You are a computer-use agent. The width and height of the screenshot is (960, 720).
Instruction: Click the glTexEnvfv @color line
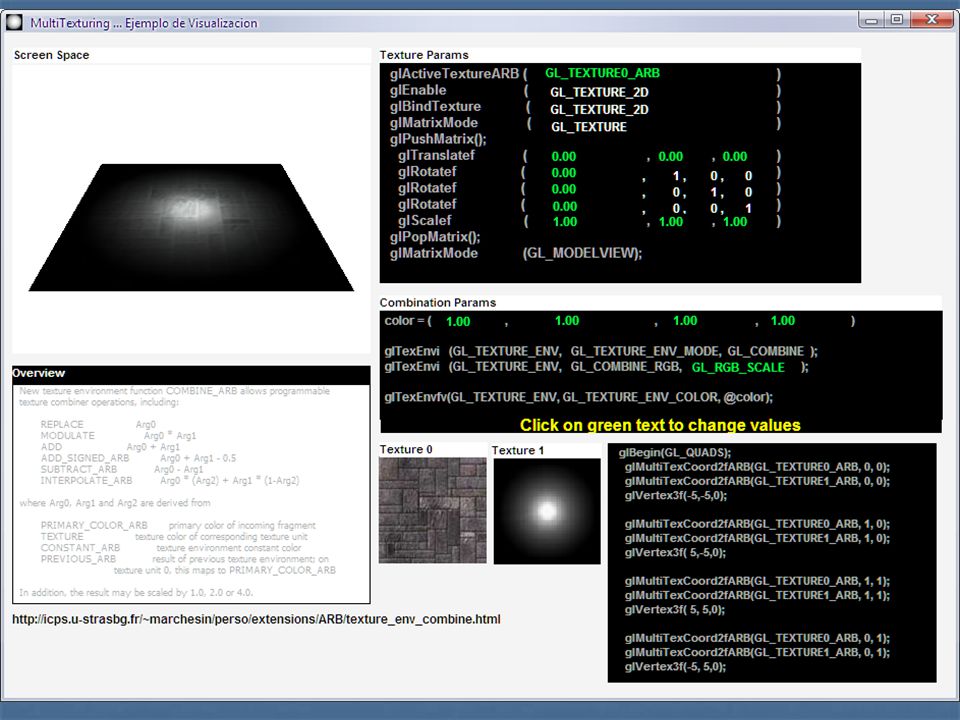[x=579, y=397]
